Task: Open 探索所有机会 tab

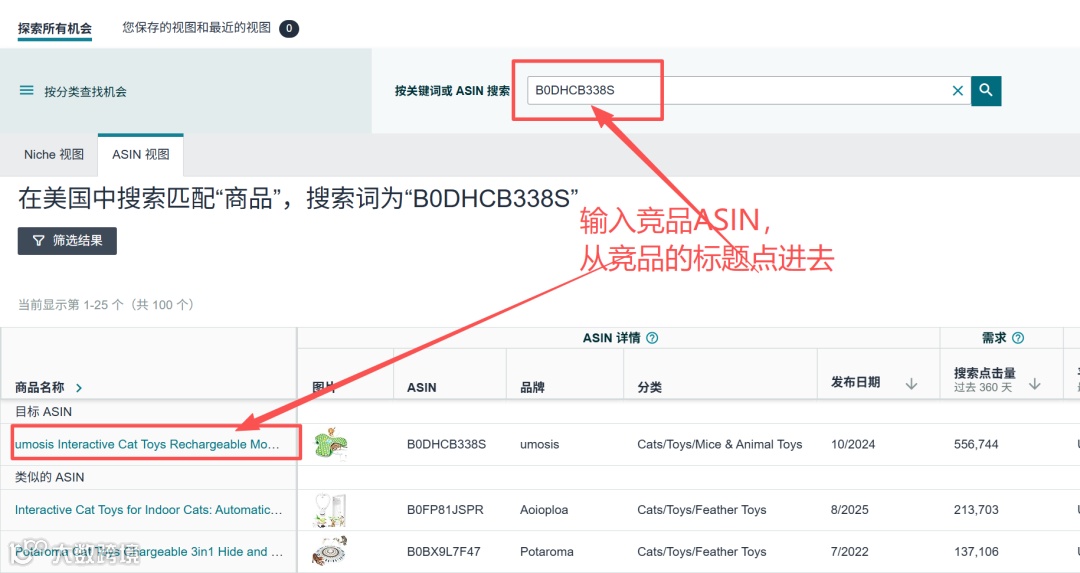Action: point(54,28)
